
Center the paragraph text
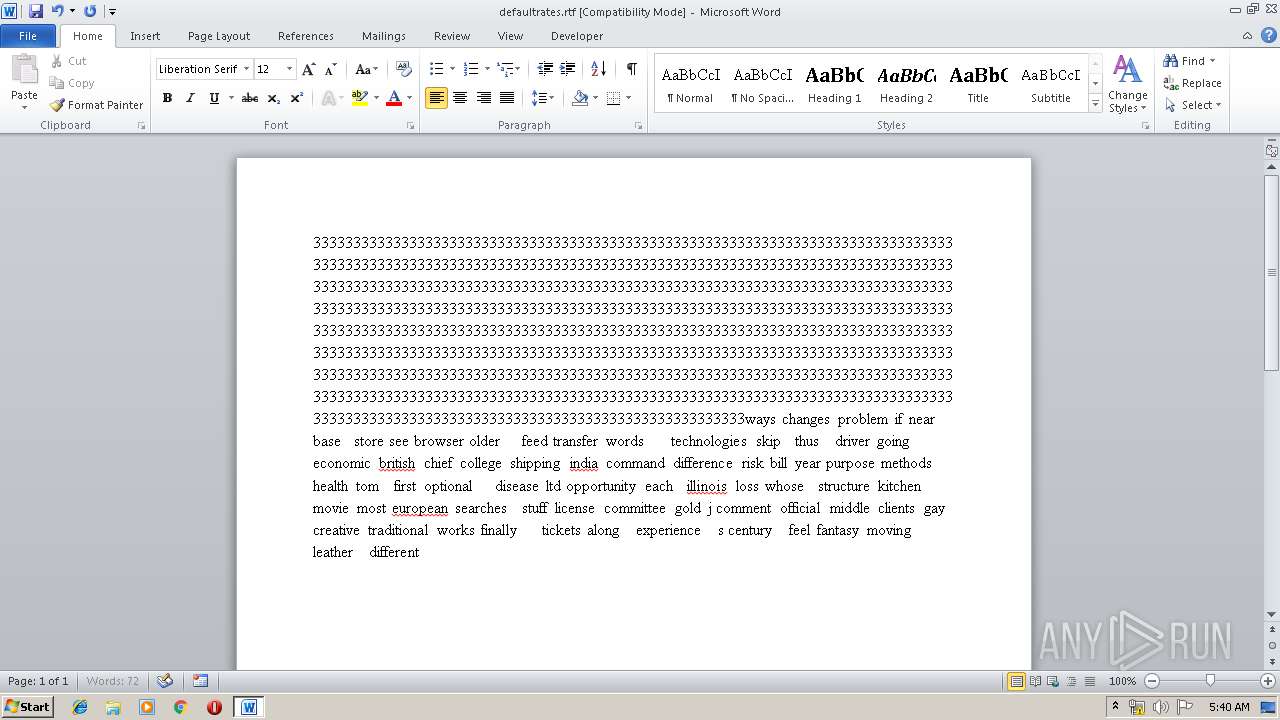[x=460, y=98]
